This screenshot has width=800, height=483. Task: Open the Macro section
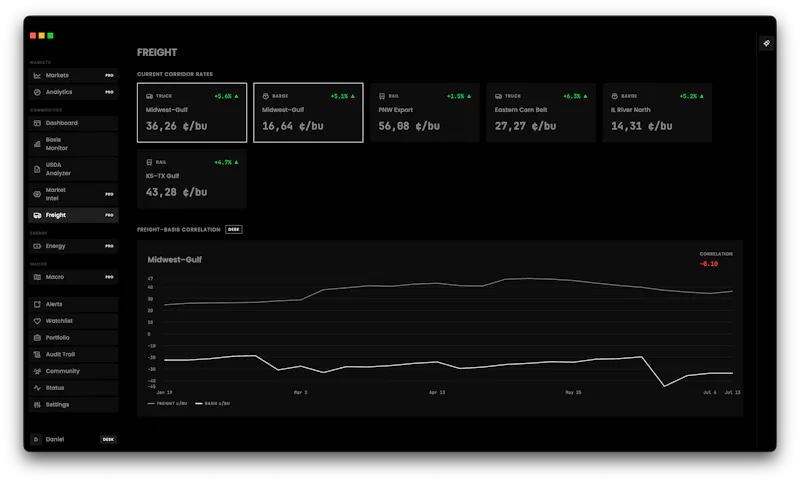point(73,277)
